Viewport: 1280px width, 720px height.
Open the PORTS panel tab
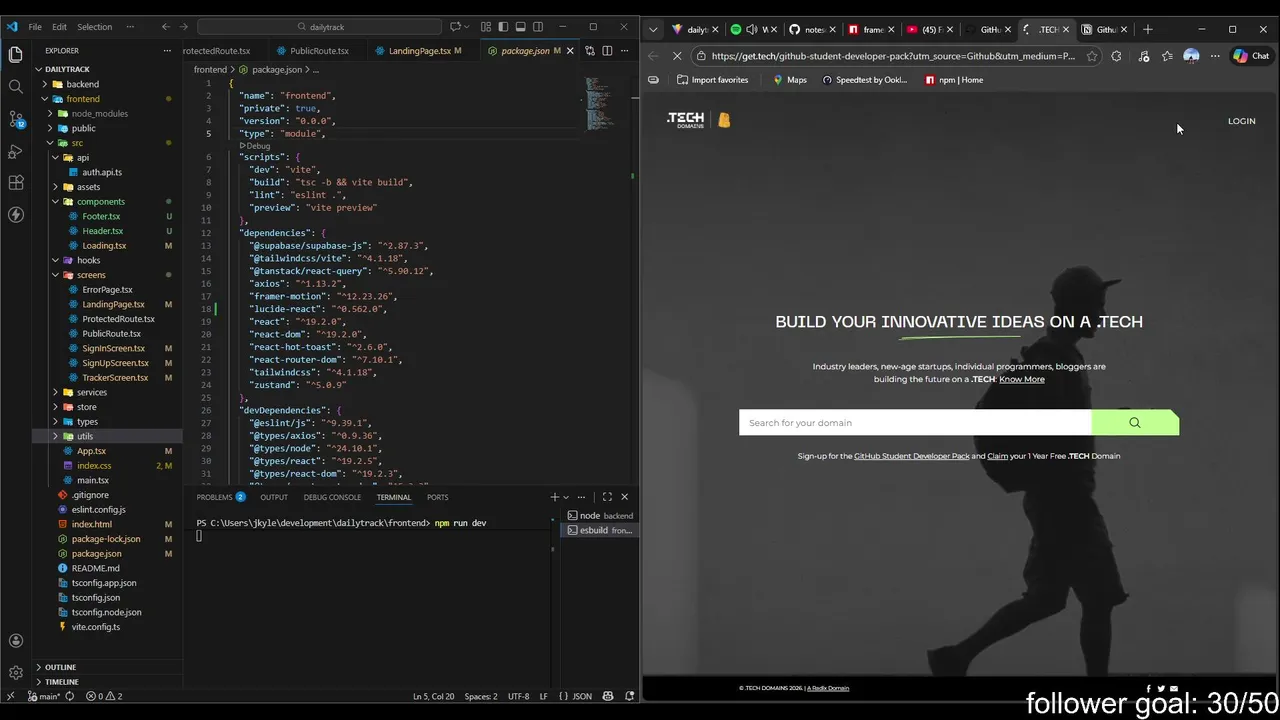[437, 497]
